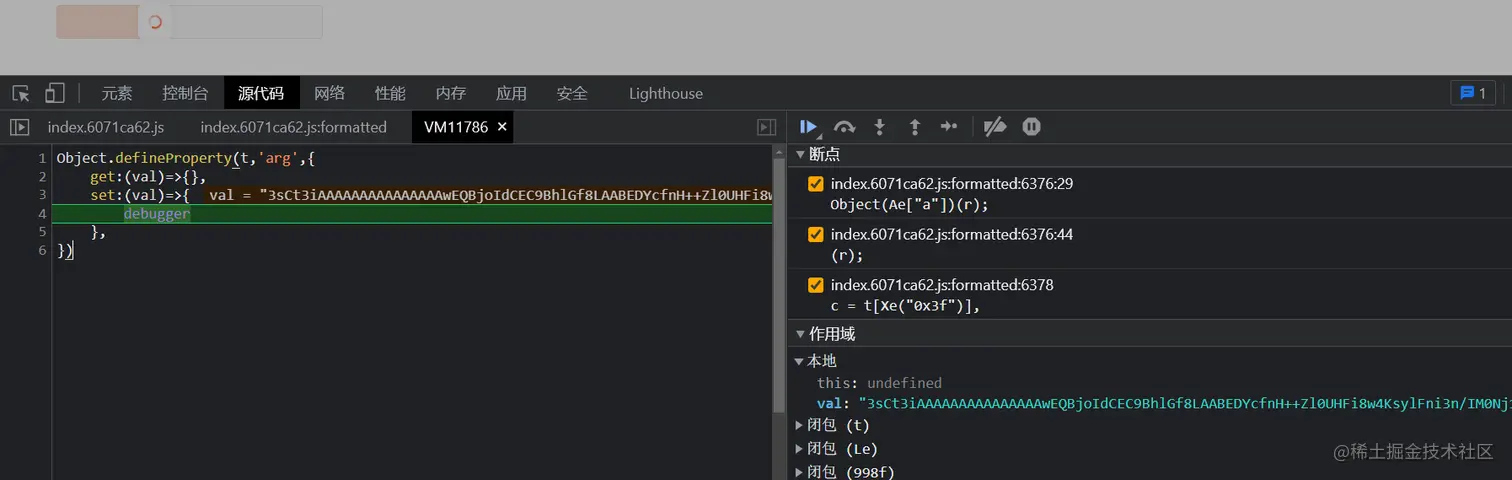The width and height of the screenshot is (1512, 480).
Task: Open the 安全 panel
Action: [x=572, y=93]
